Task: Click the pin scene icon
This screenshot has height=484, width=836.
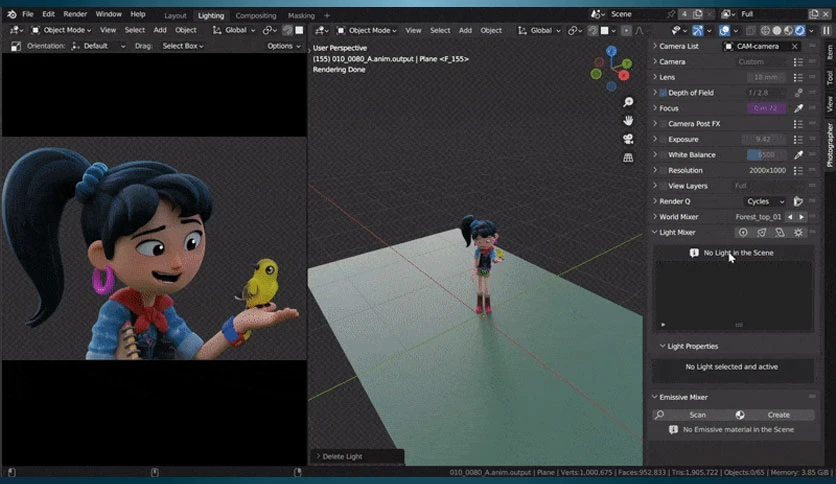Action: pyautogui.click(x=671, y=14)
